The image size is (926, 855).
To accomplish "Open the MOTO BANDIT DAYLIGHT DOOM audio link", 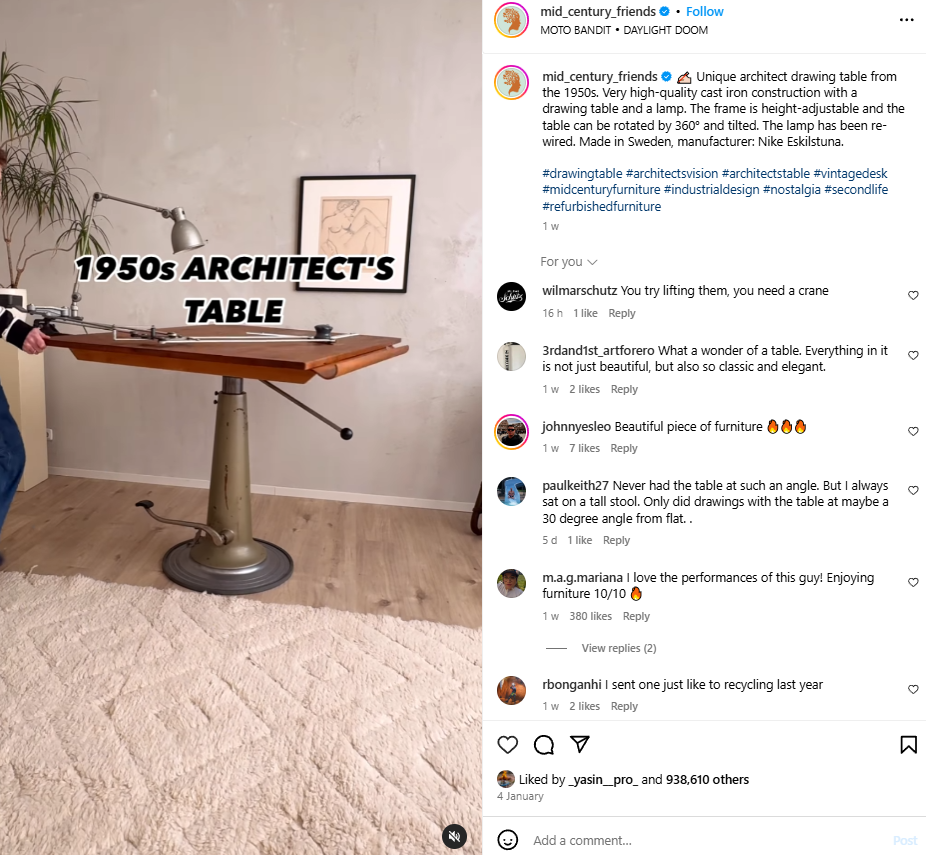I will tap(624, 30).
